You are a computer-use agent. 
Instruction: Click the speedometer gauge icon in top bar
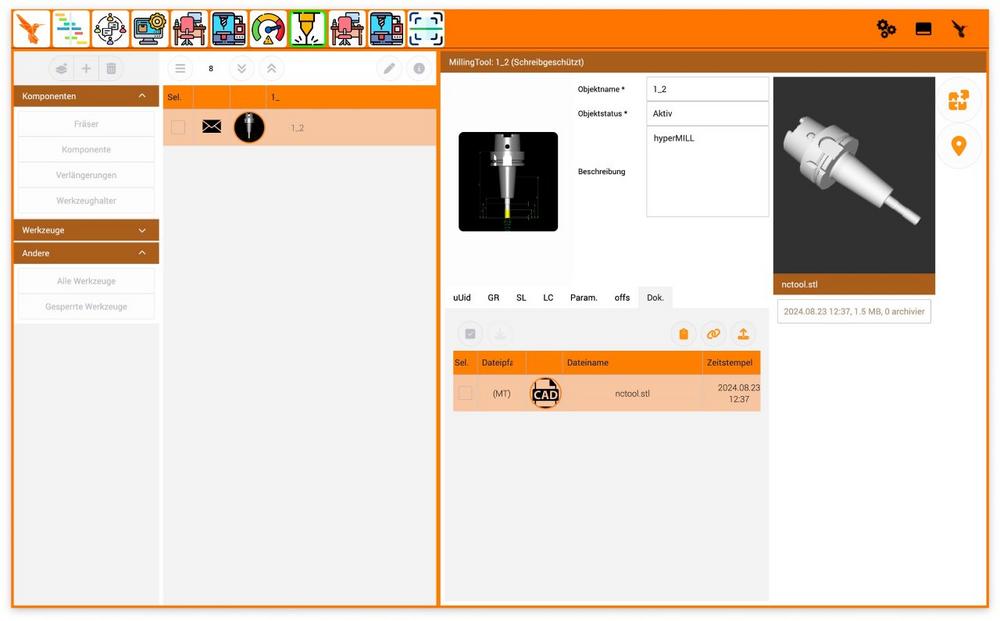coord(268,29)
